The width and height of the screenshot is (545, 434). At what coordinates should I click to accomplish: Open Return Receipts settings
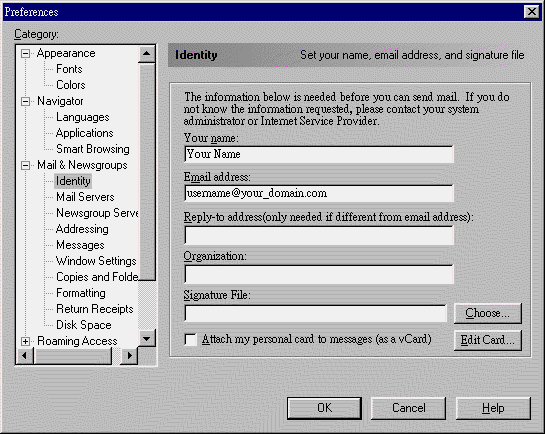point(95,309)
